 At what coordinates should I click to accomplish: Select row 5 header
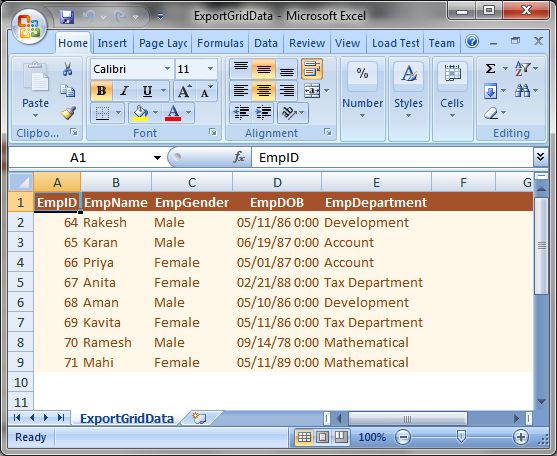click(x=21, y=283)
